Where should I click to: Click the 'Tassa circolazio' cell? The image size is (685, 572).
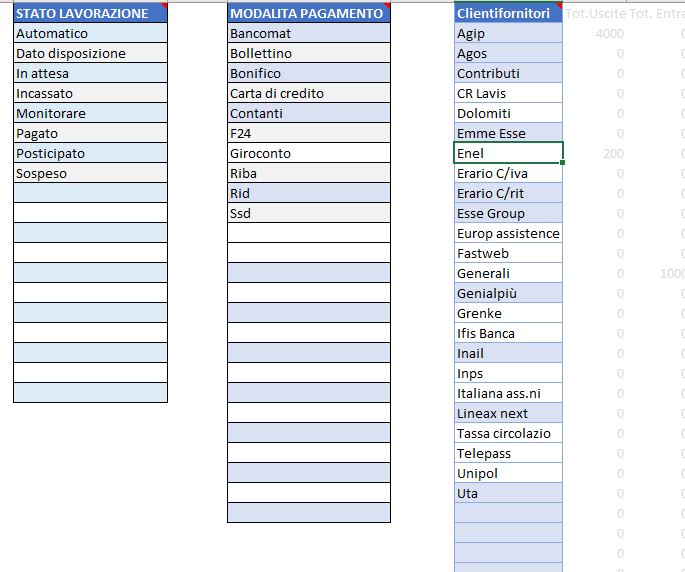(x=509, y=433)
